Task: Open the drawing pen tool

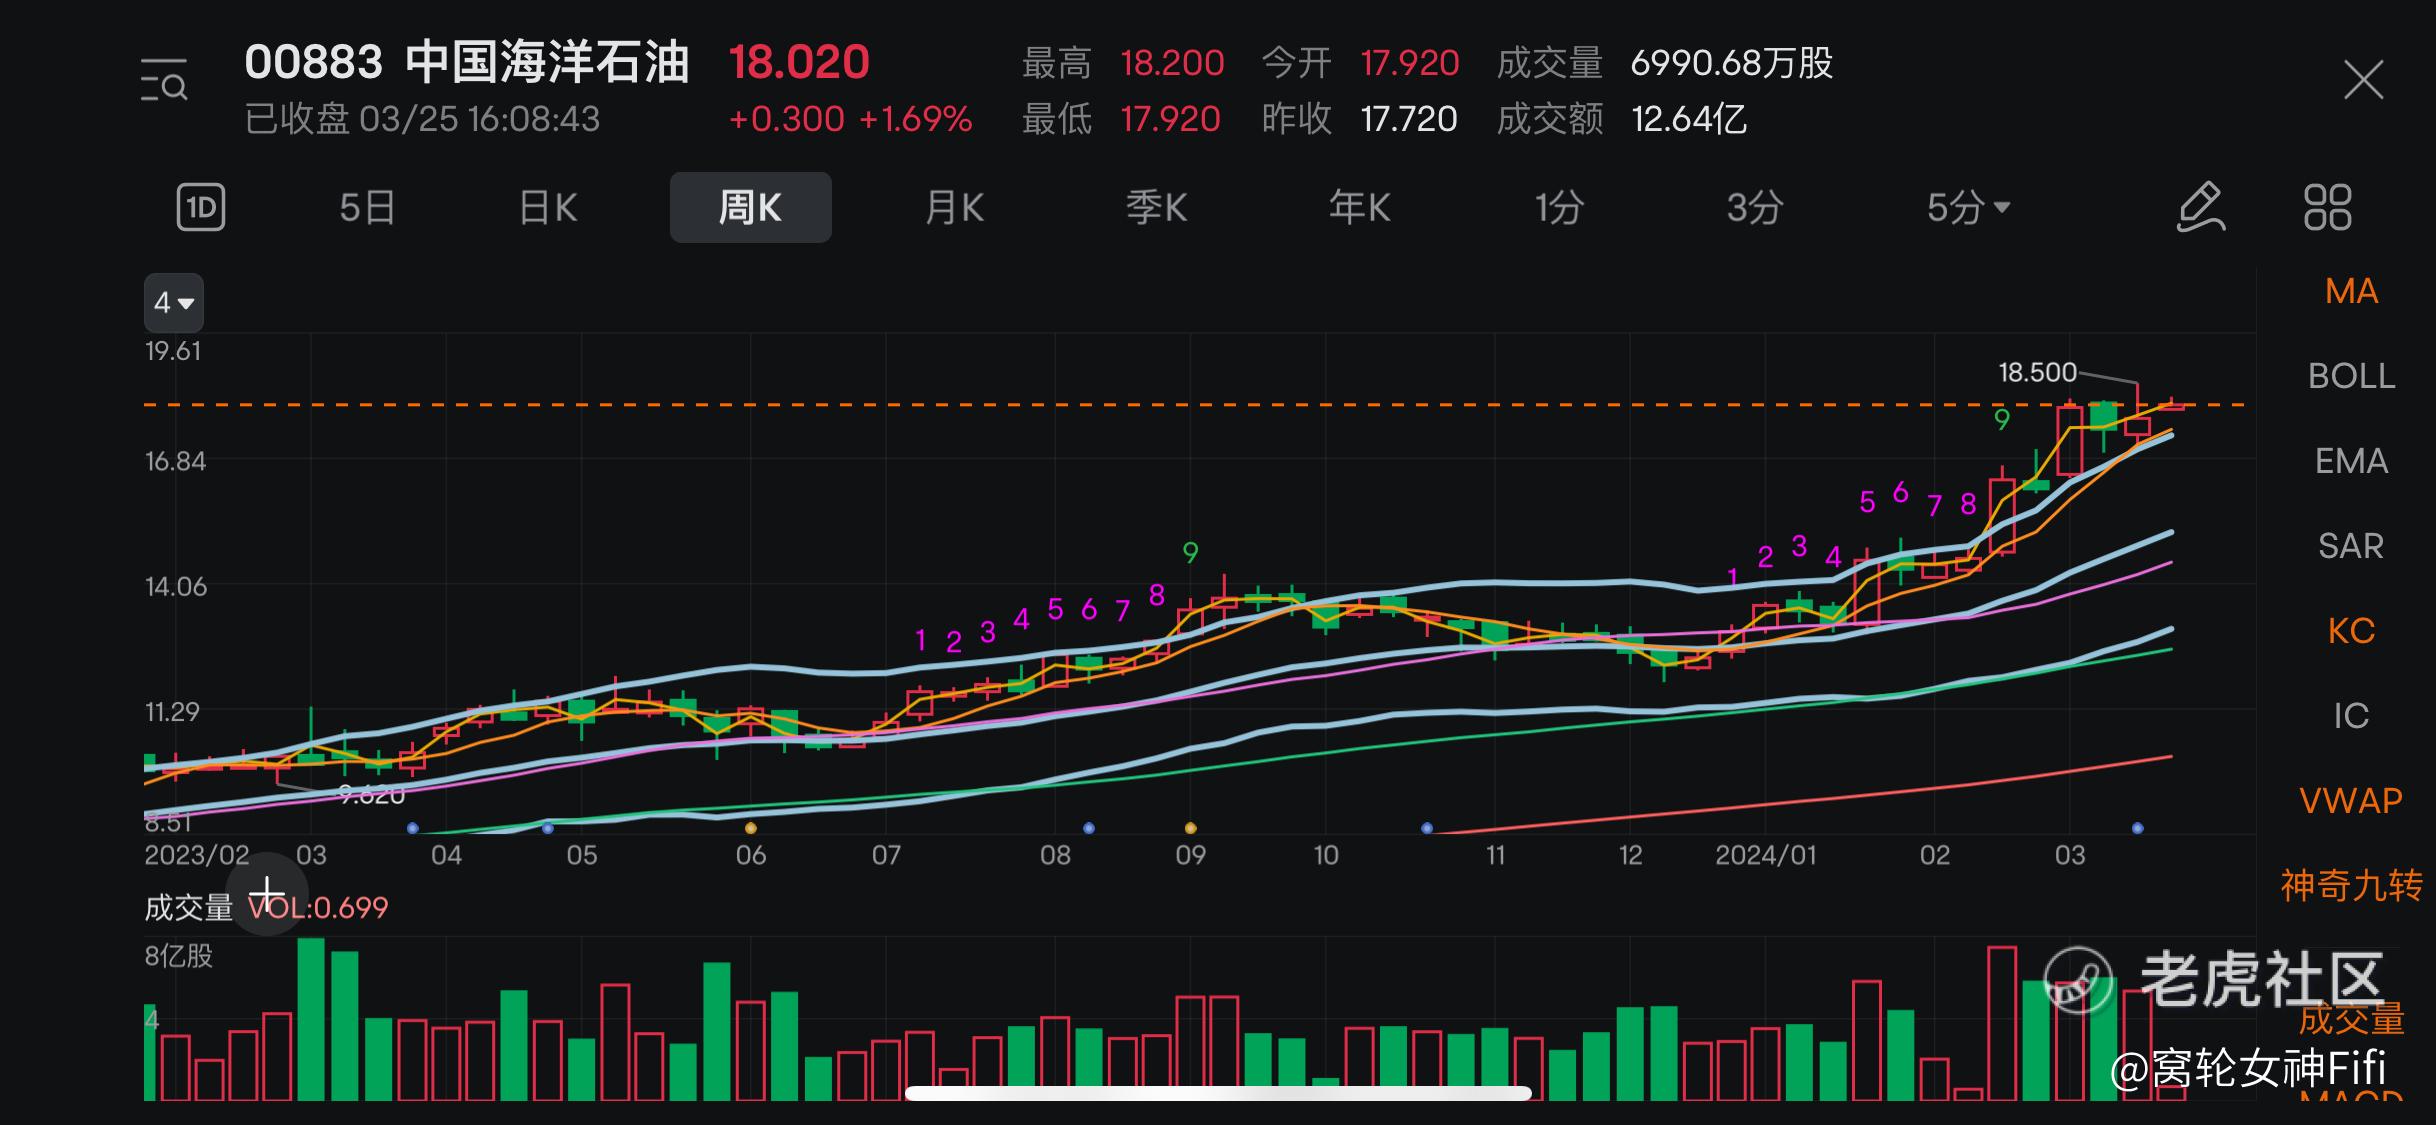Action: tap(2201, 208)
